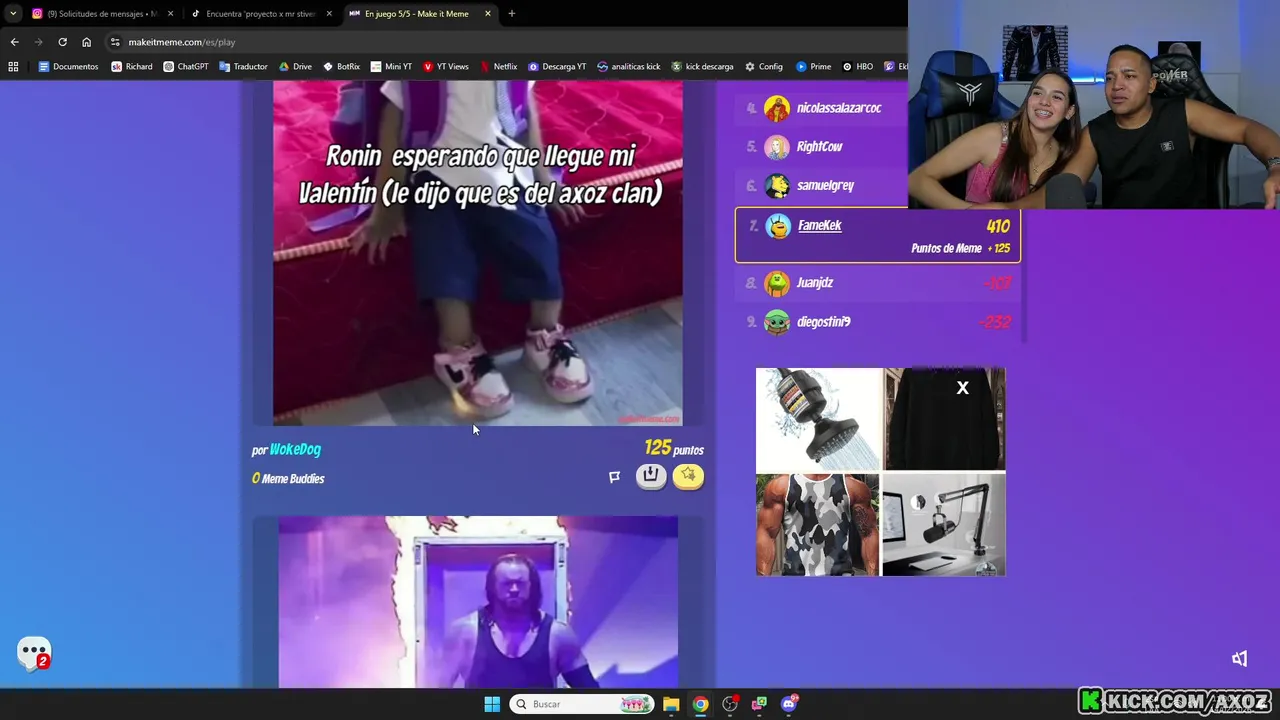Viewport: 1280px width, 720px height.
Task: Click the makeitmeme.com address bar
Action: click(500, 42)
